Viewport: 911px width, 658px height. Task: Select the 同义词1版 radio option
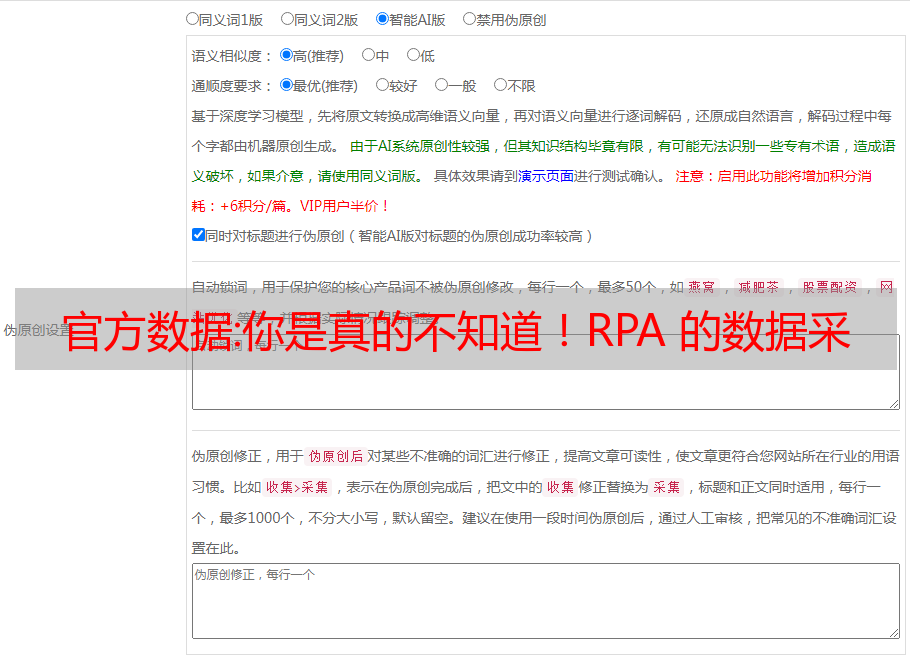click(x=193, y=18)
